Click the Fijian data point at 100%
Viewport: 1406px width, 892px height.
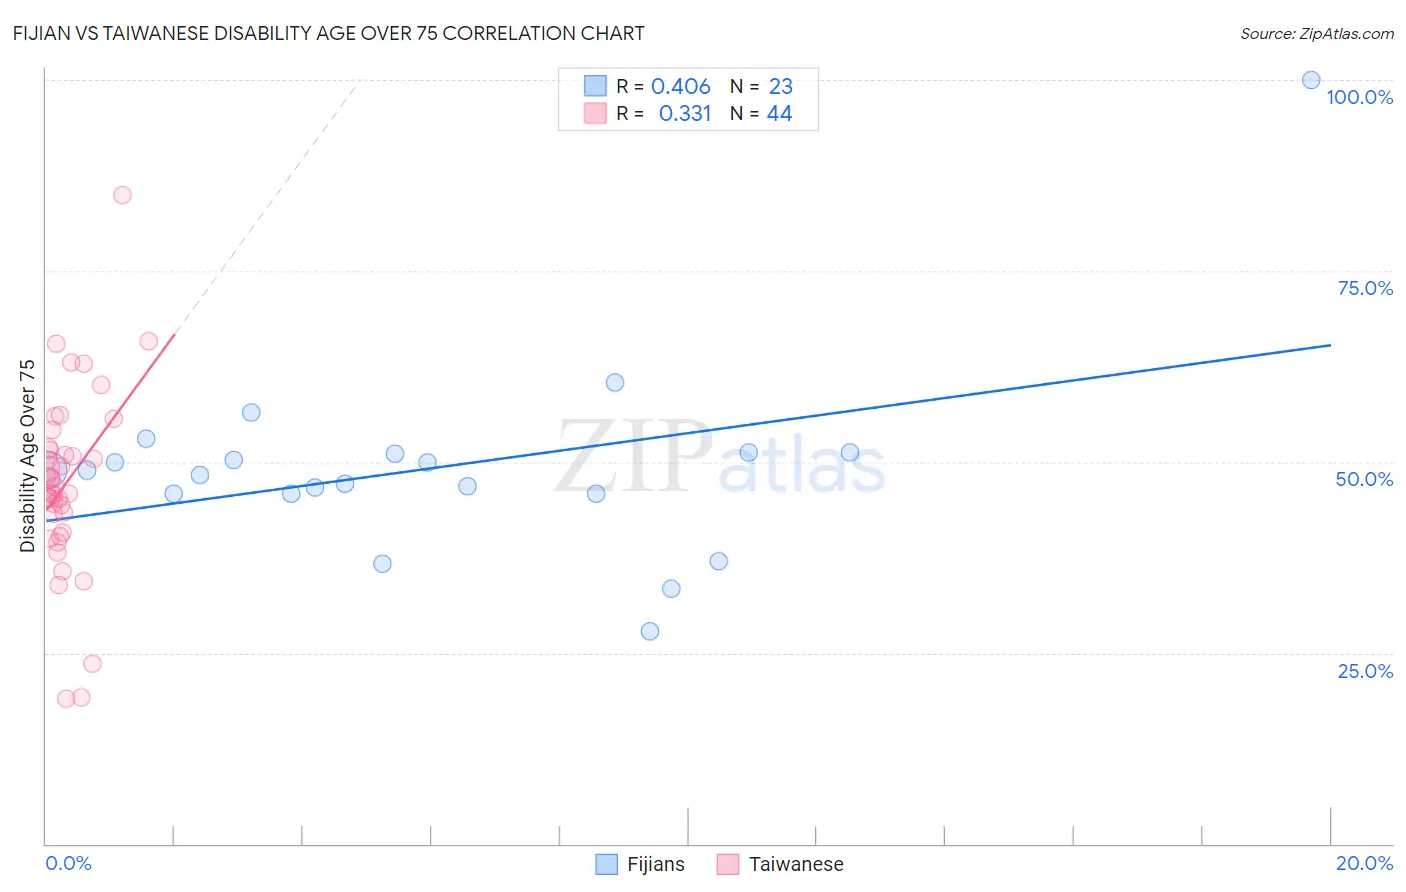(x=1311, y=80)
